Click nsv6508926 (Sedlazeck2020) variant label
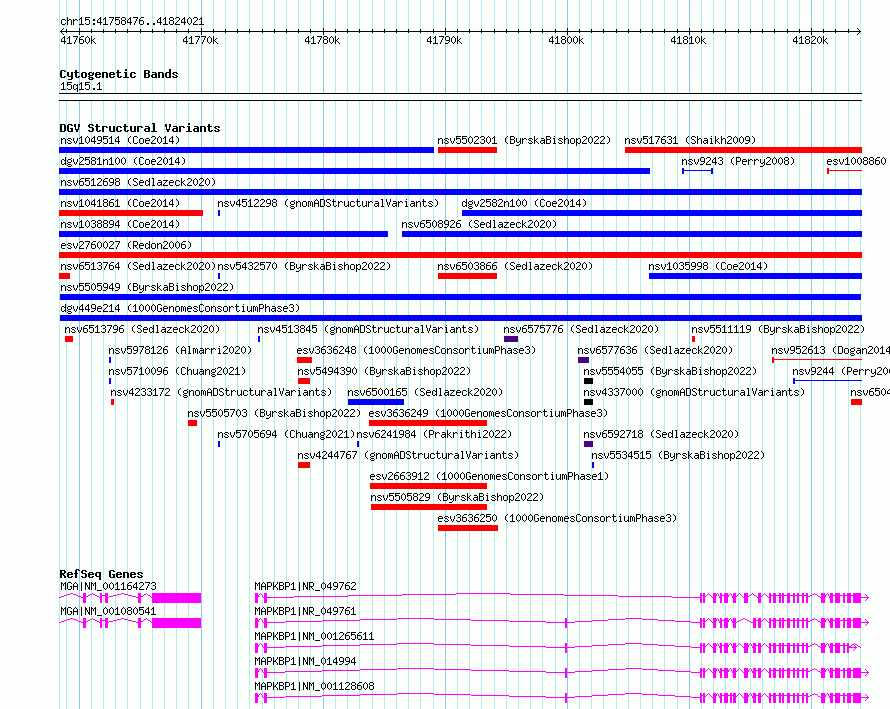Screen dimensions: 890x709 [479, 224]
